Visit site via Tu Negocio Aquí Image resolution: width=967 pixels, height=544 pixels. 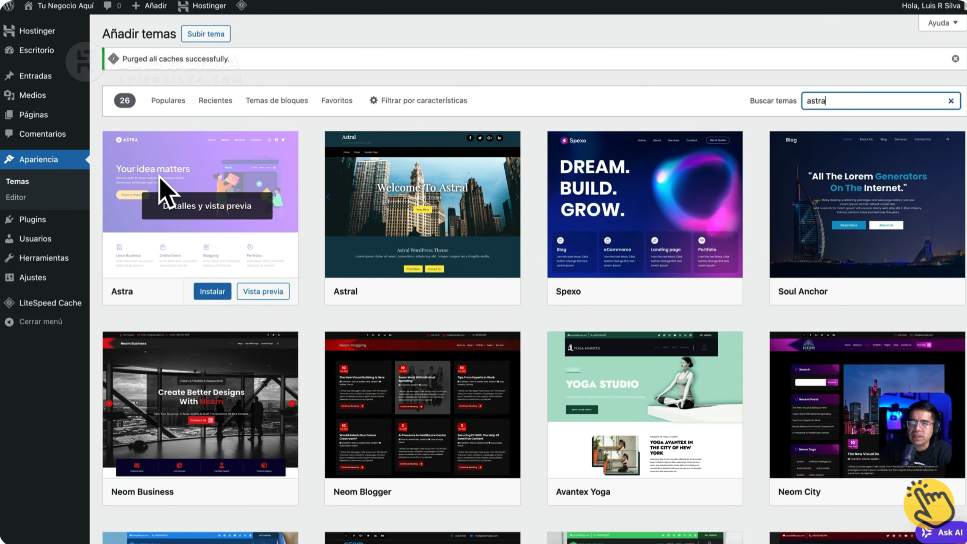click(x=59, y=6)
